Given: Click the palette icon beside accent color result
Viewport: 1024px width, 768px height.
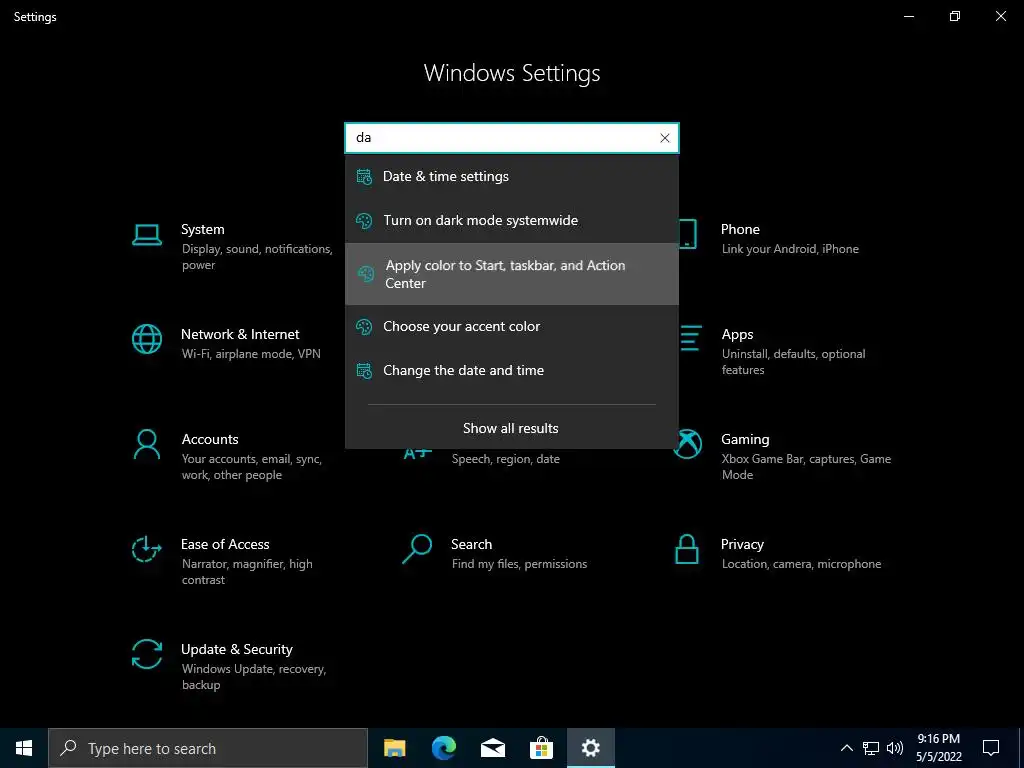Looking at the screenshot, I should tap(364, 327).
